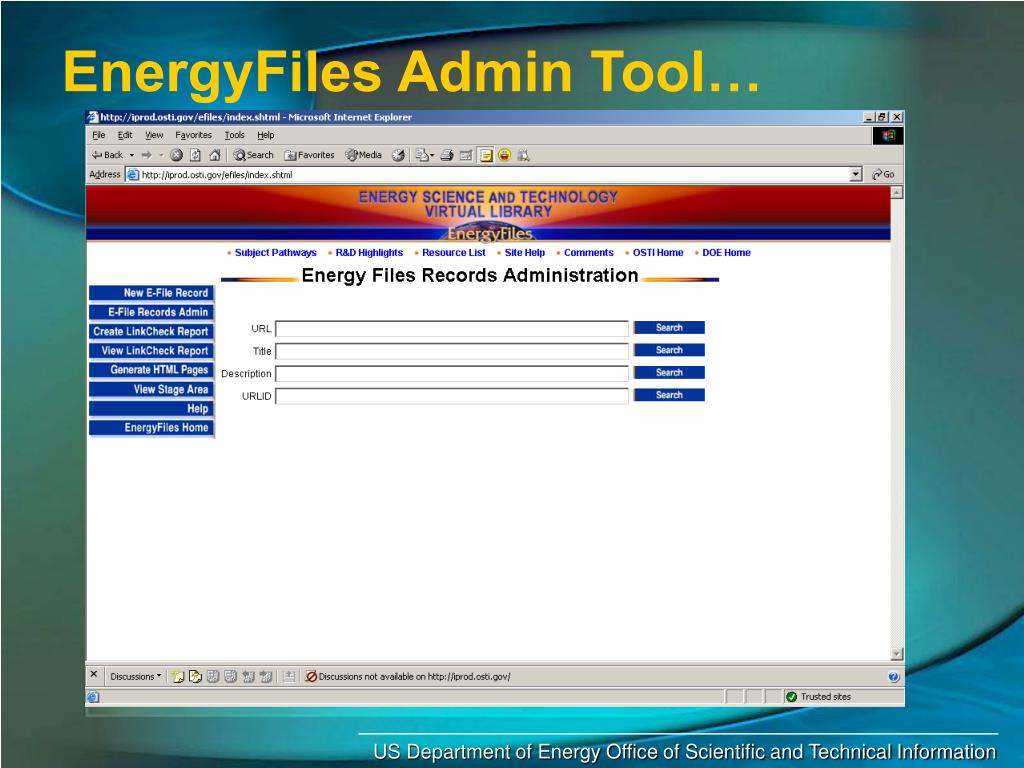Click View LinkCheck Report button
The width and height of the screenshot is (1024, 768).
[152, 351]
